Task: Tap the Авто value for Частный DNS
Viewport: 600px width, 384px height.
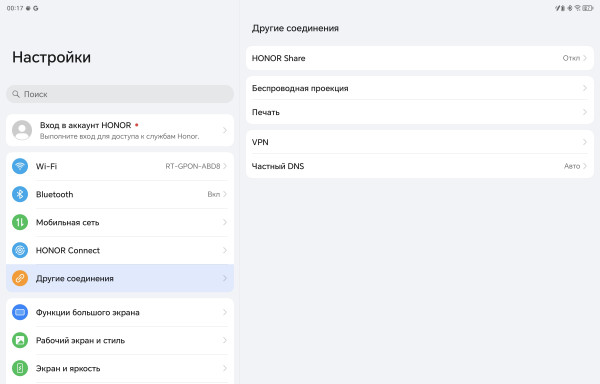Action: 572,166
